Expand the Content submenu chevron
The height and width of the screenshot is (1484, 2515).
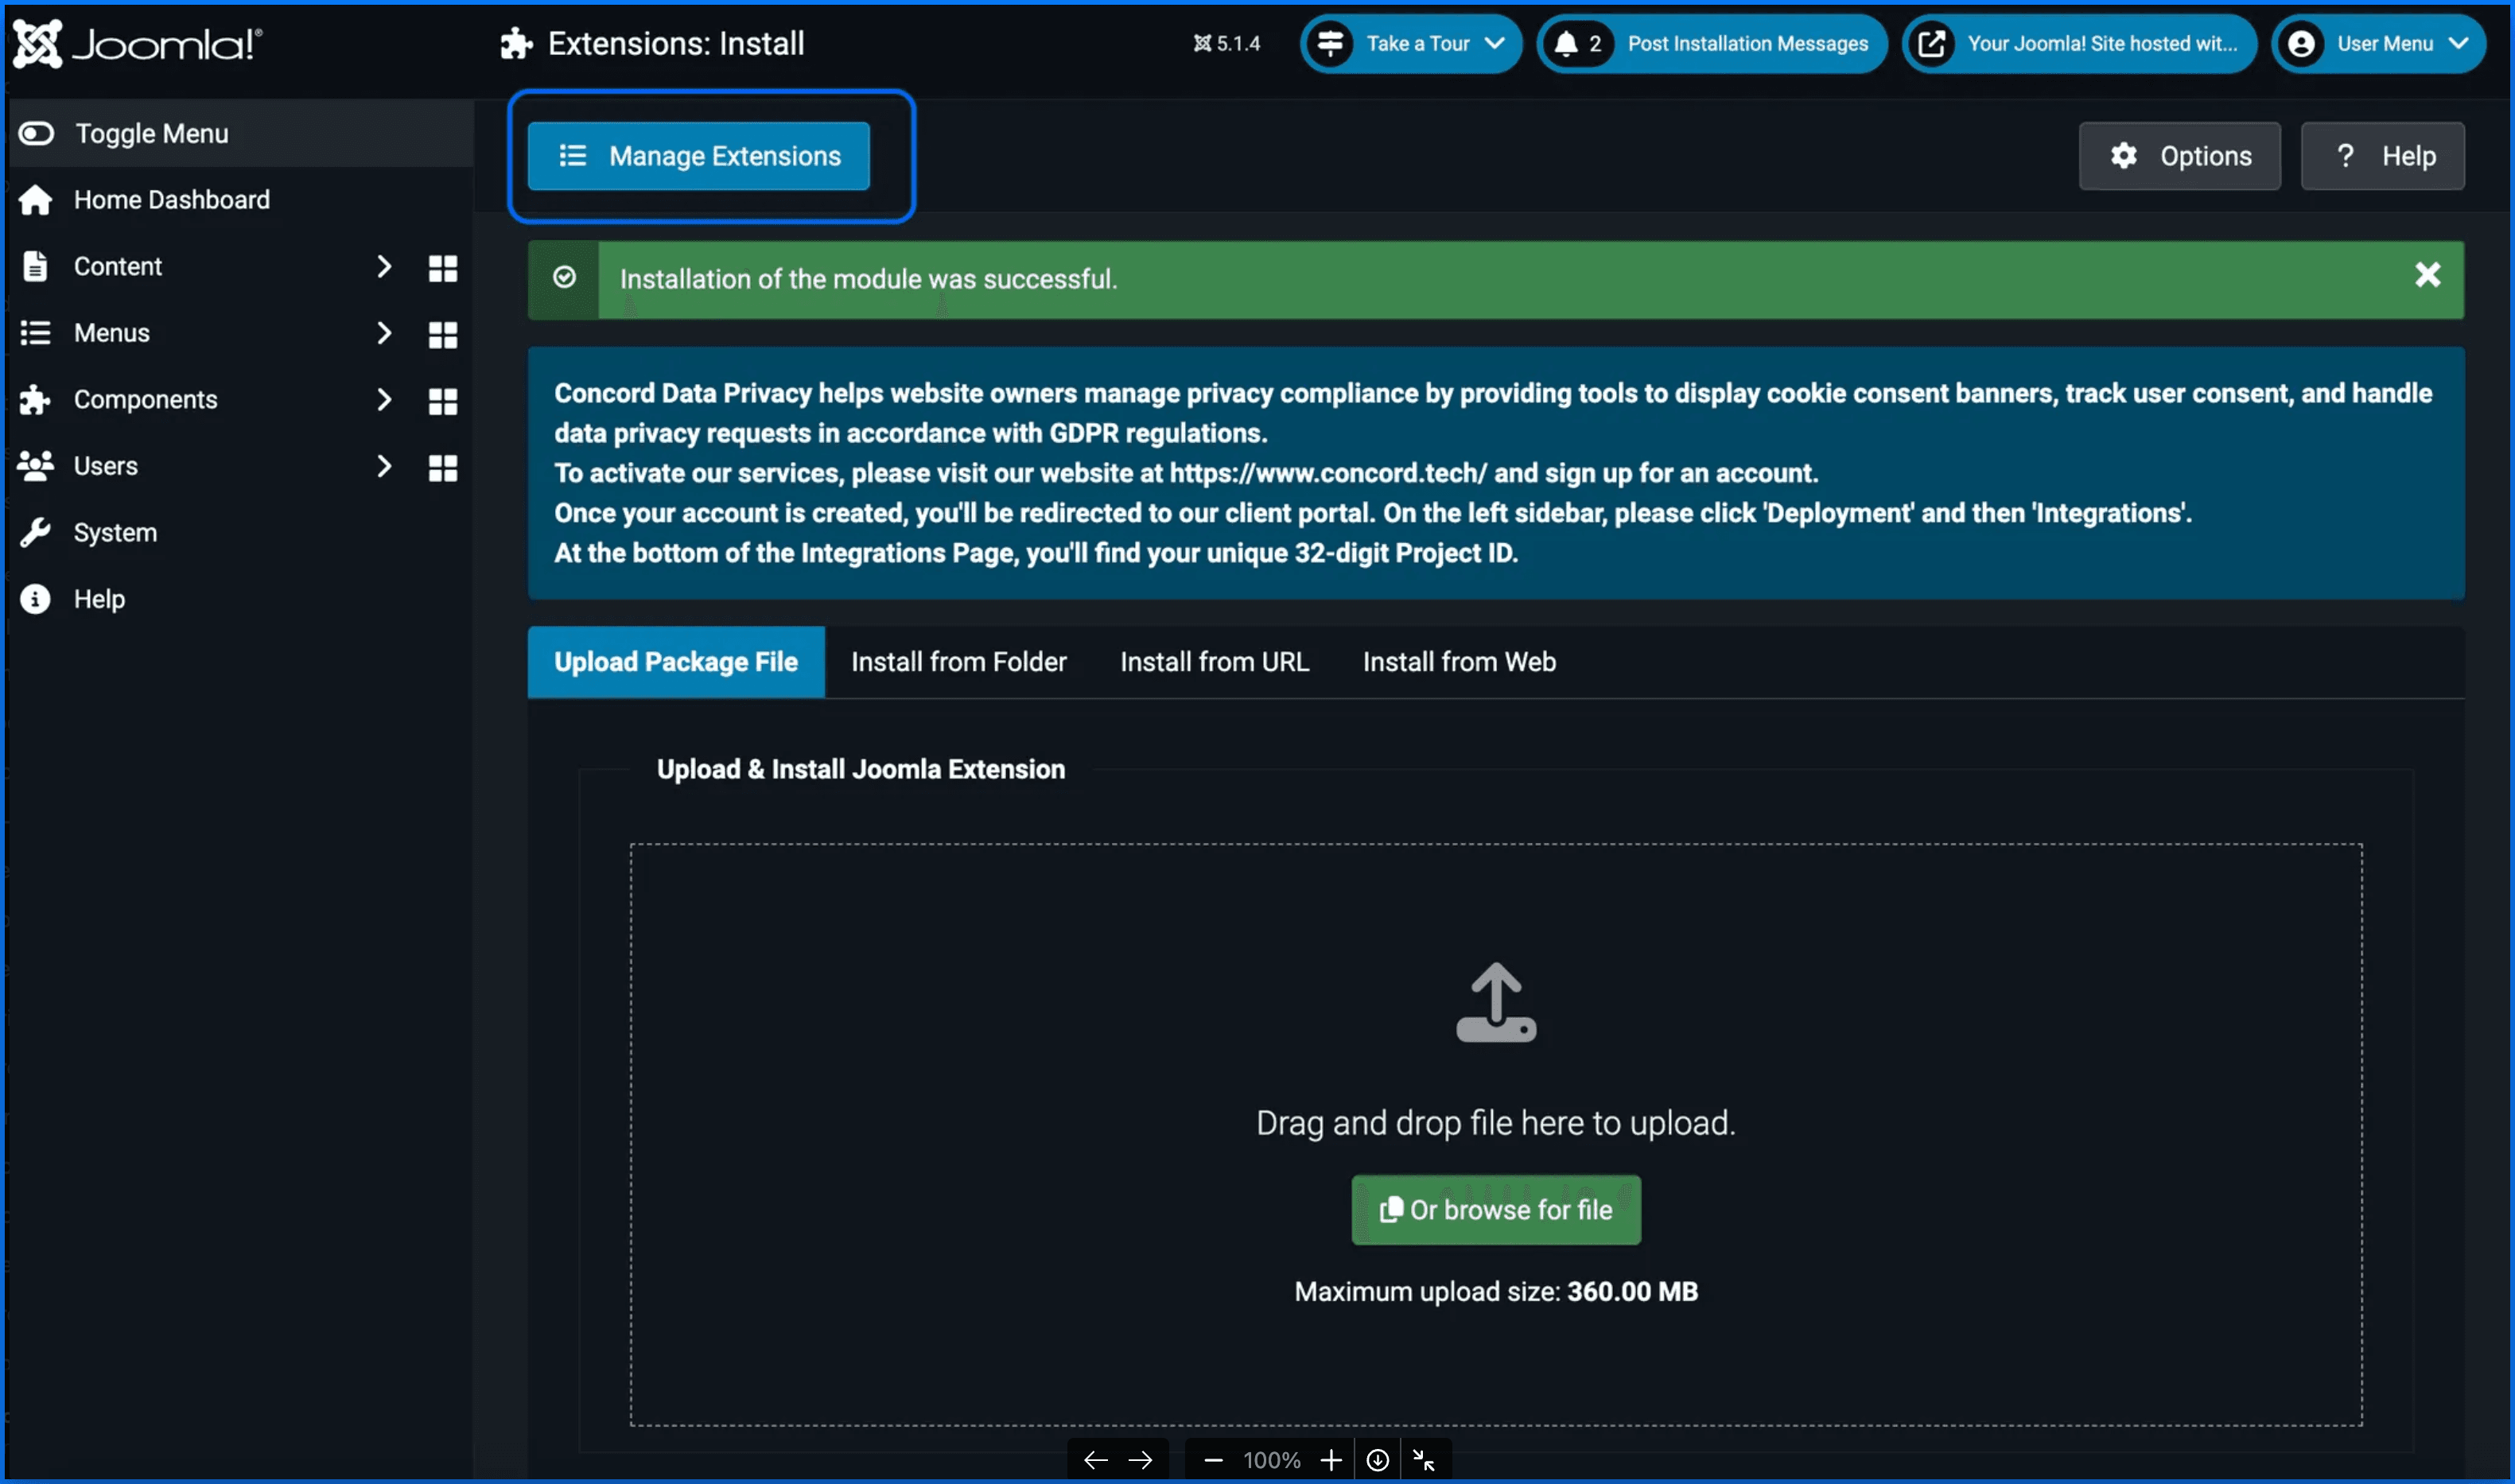pyautogui.click(x=384, y=267)
